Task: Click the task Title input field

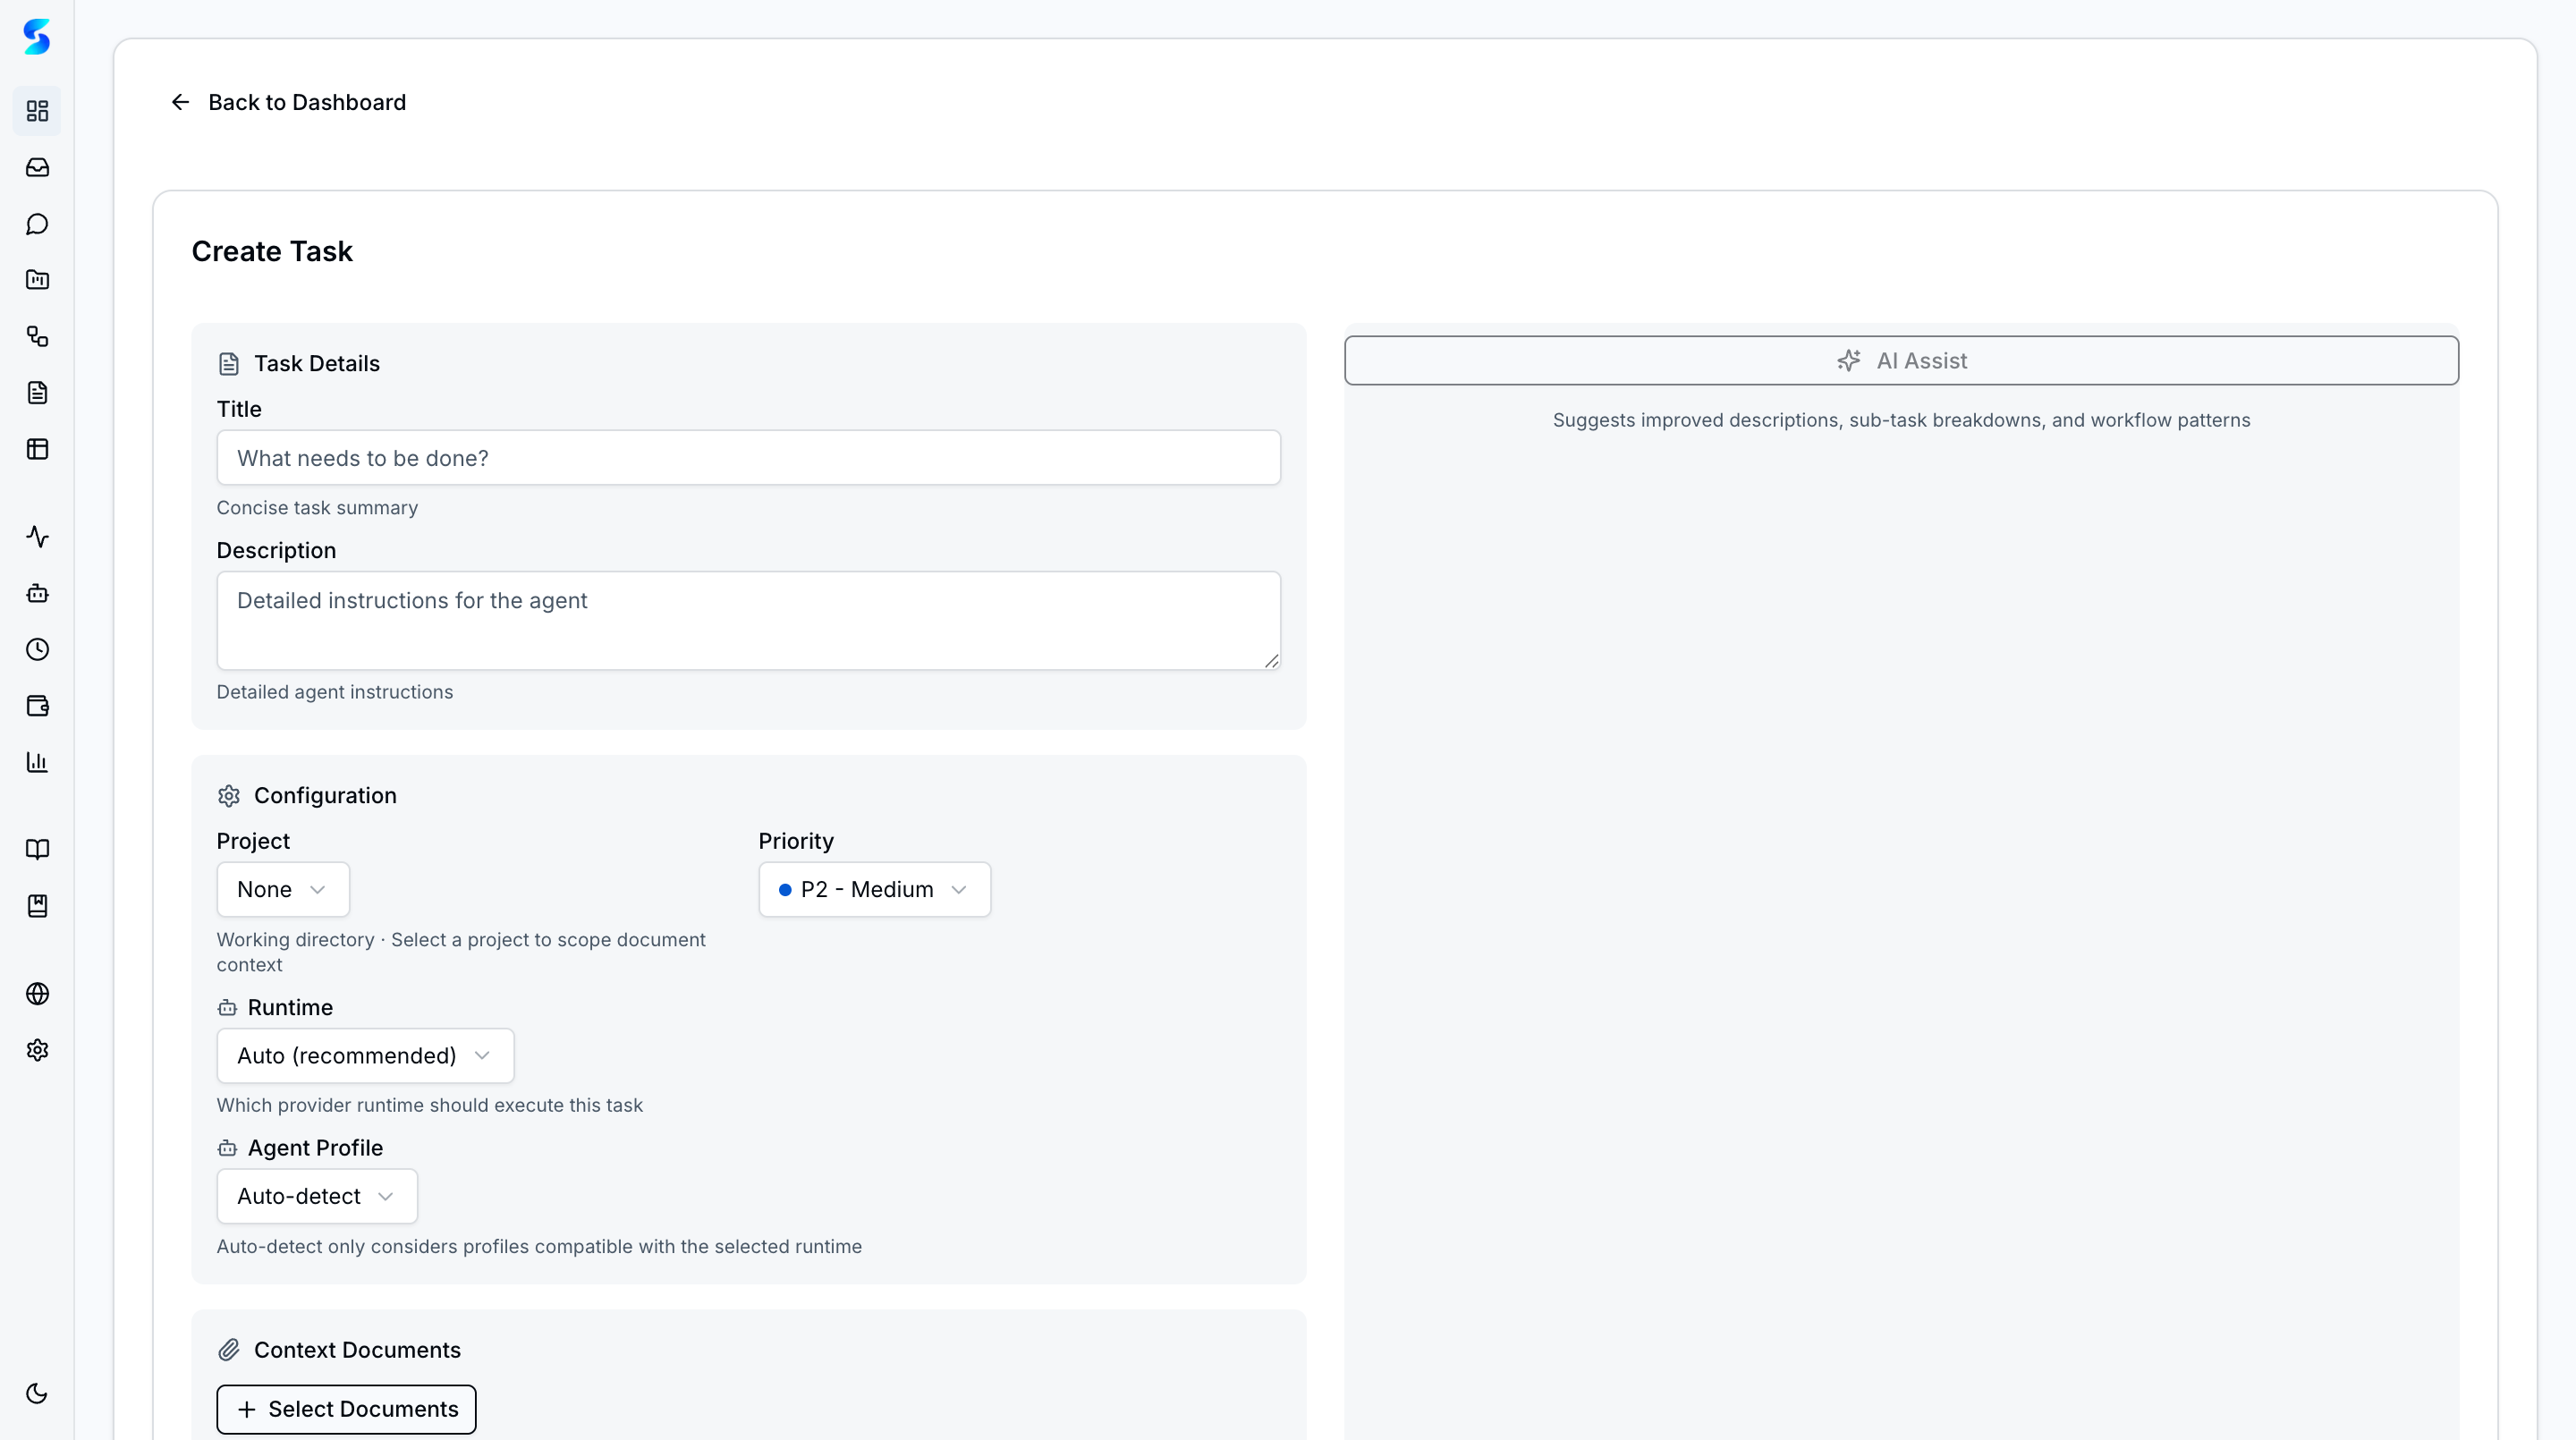Action: point(748,457)
